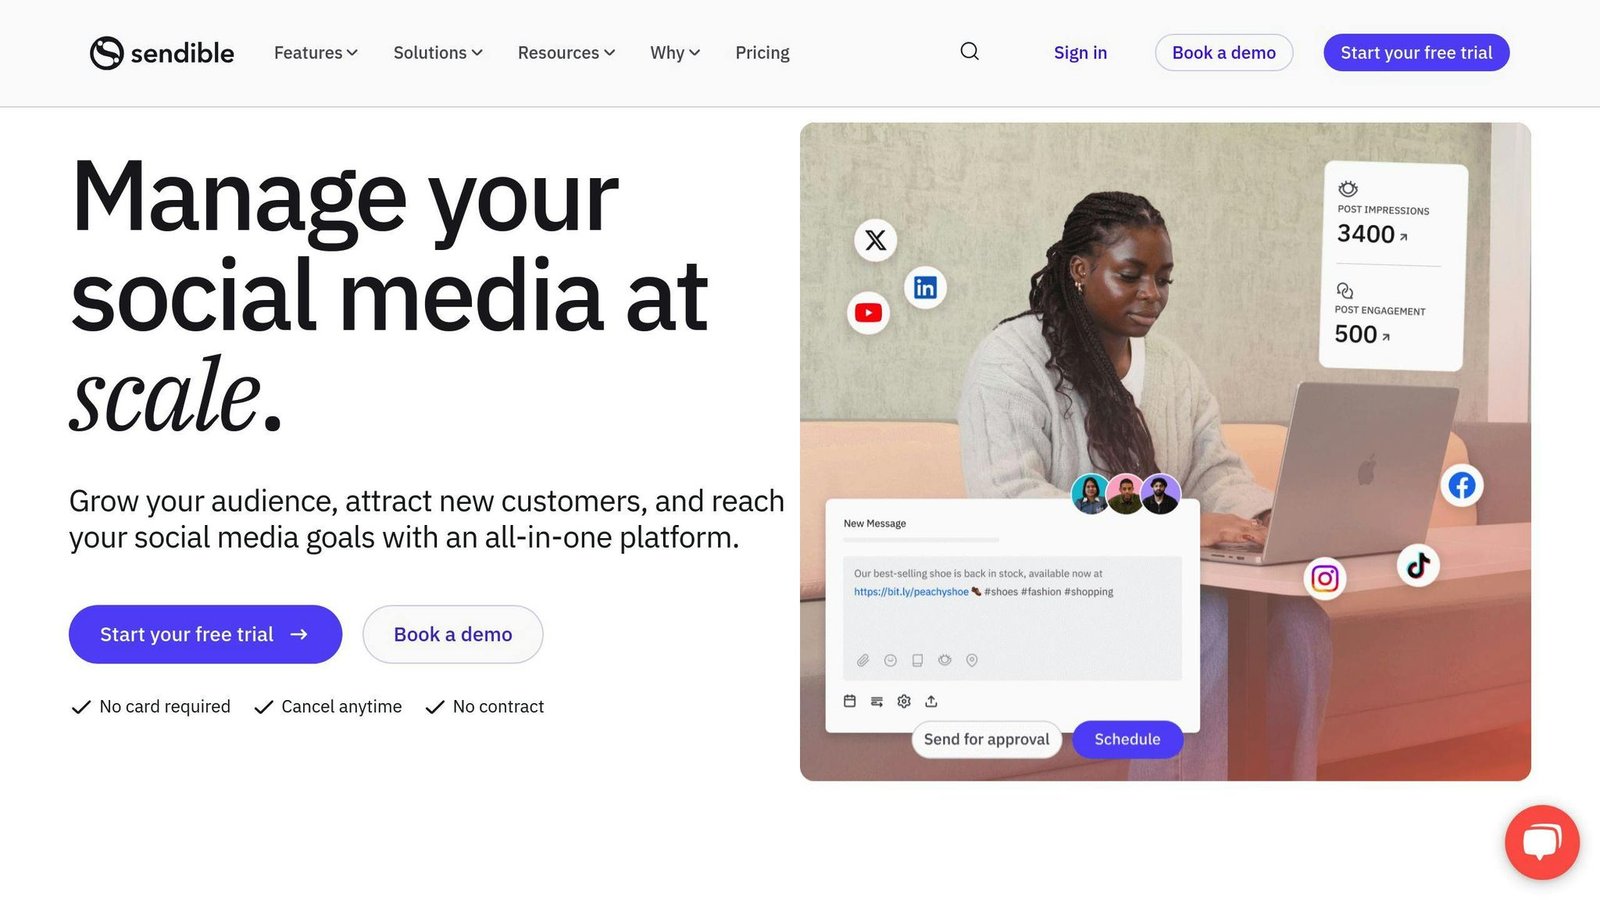Click Start your free trial in the header

(x=1416, y=53)
